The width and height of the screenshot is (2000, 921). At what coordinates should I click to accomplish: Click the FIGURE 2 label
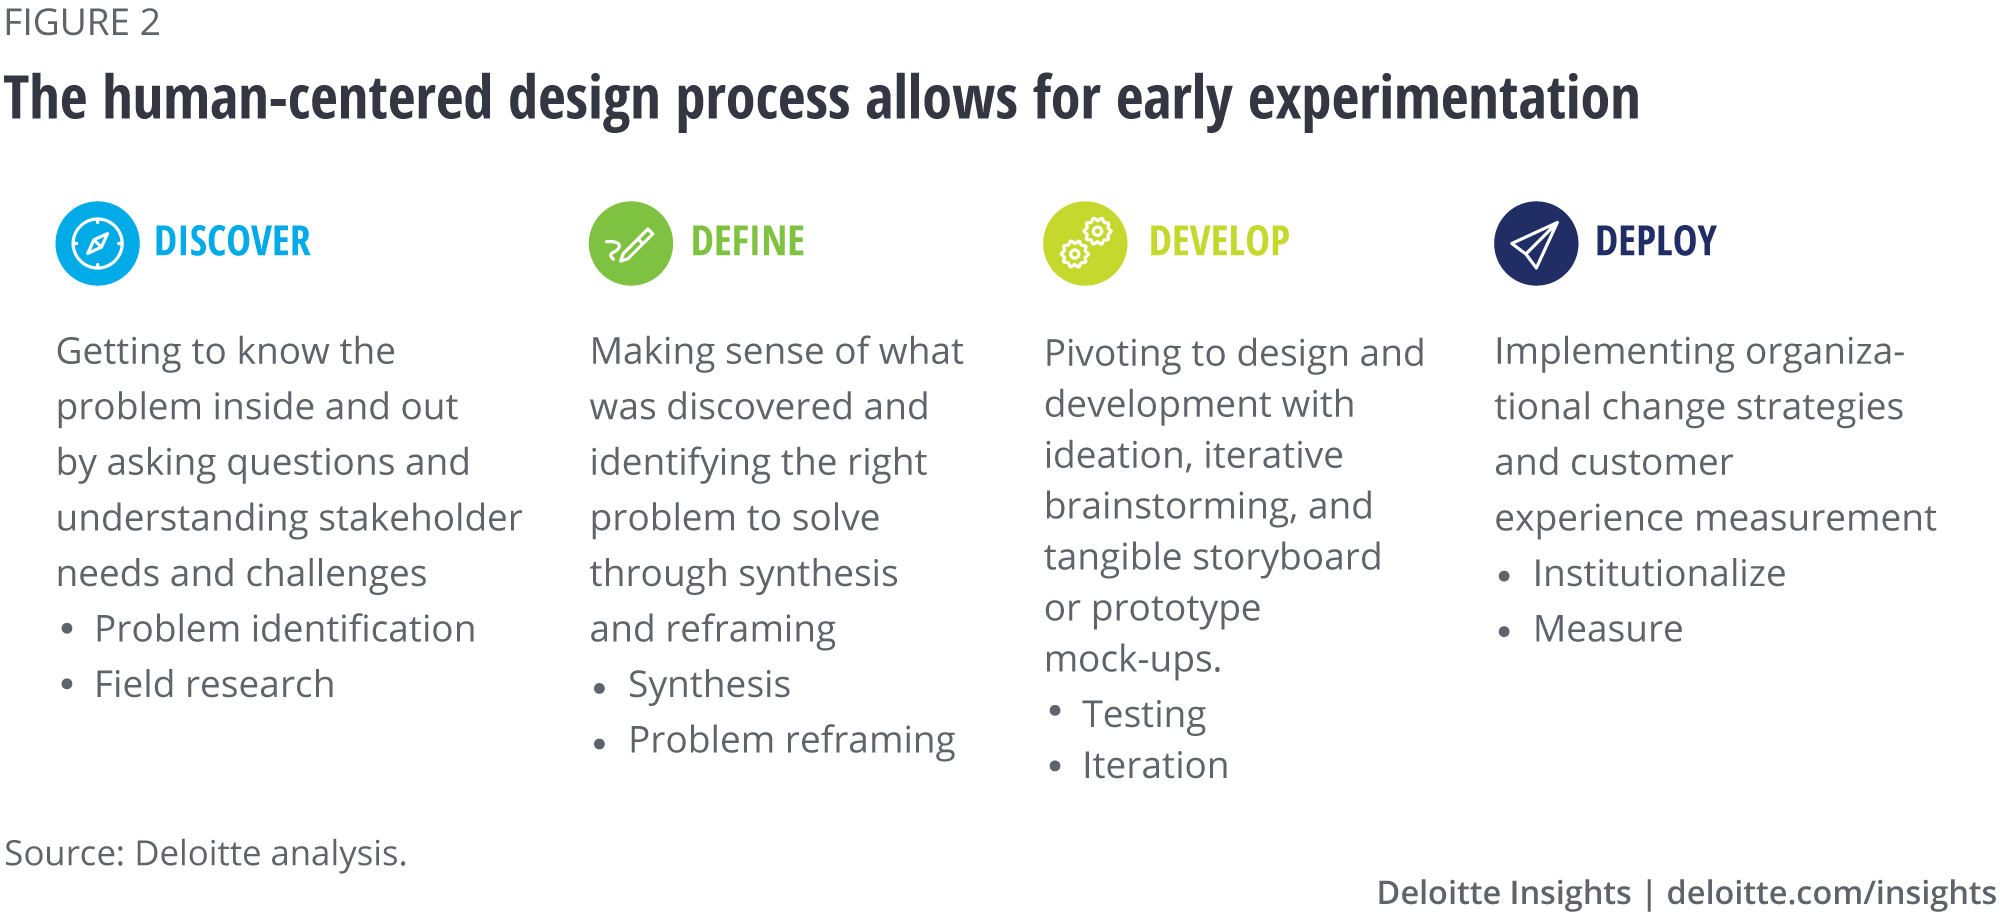(x=82, y=22)
